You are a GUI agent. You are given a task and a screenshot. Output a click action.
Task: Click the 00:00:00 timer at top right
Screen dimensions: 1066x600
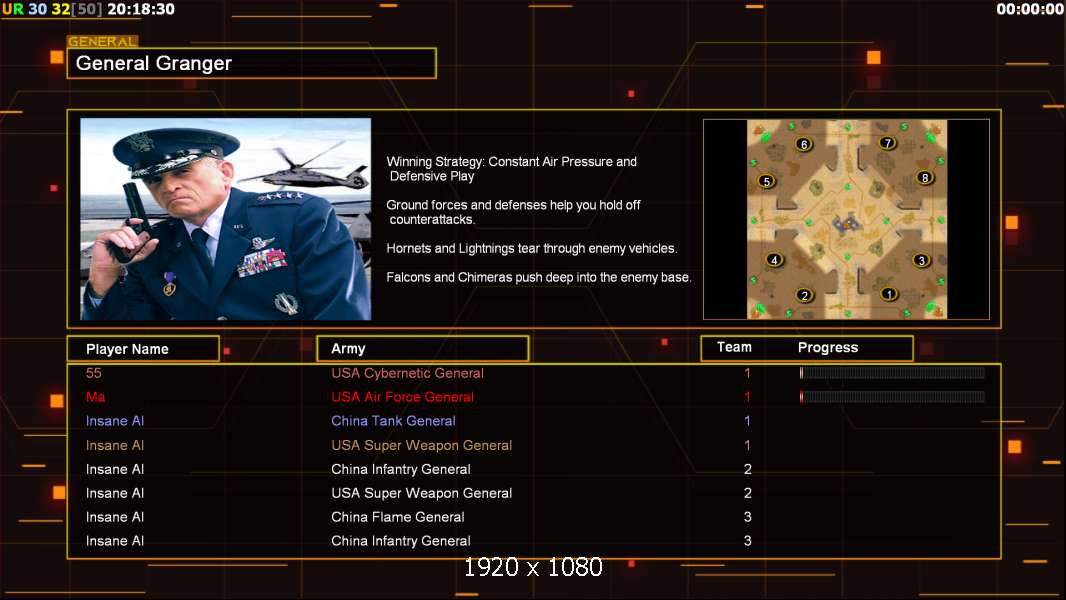(1029, 9)
